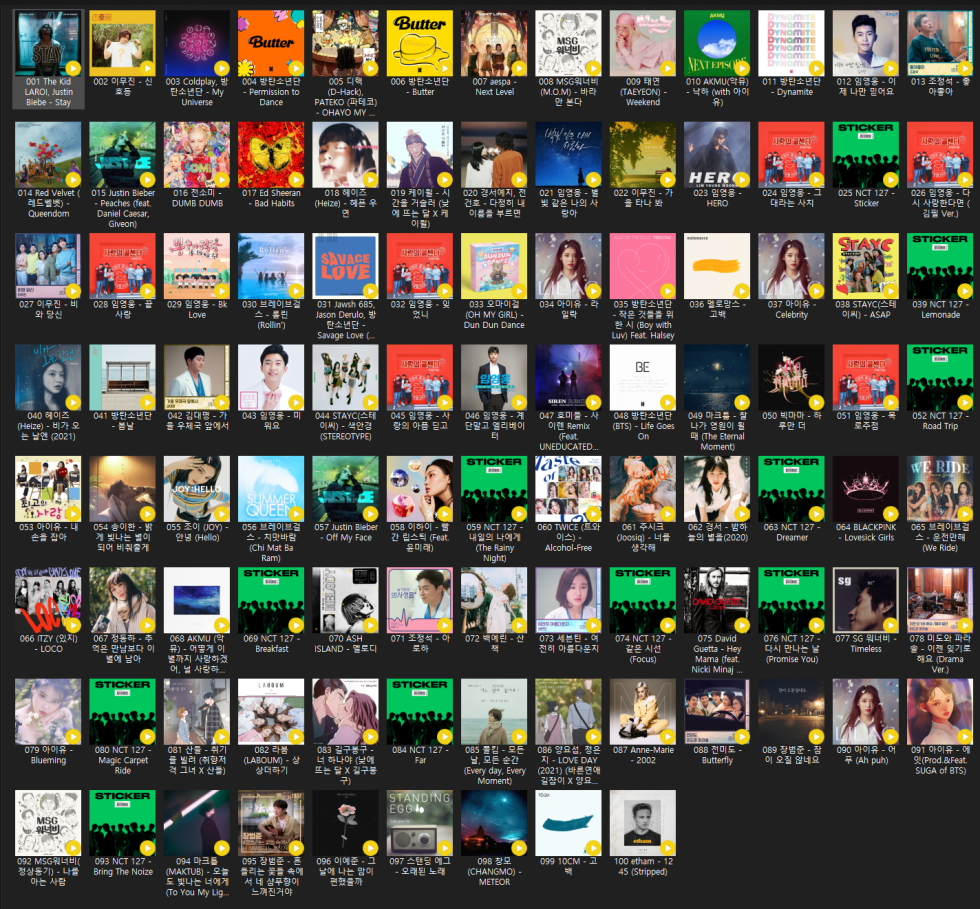Click play badge on 070 ASH ISLAND cover
This screenshot has width=980, height=909.
pyautogui.click(x=370, y=626)
